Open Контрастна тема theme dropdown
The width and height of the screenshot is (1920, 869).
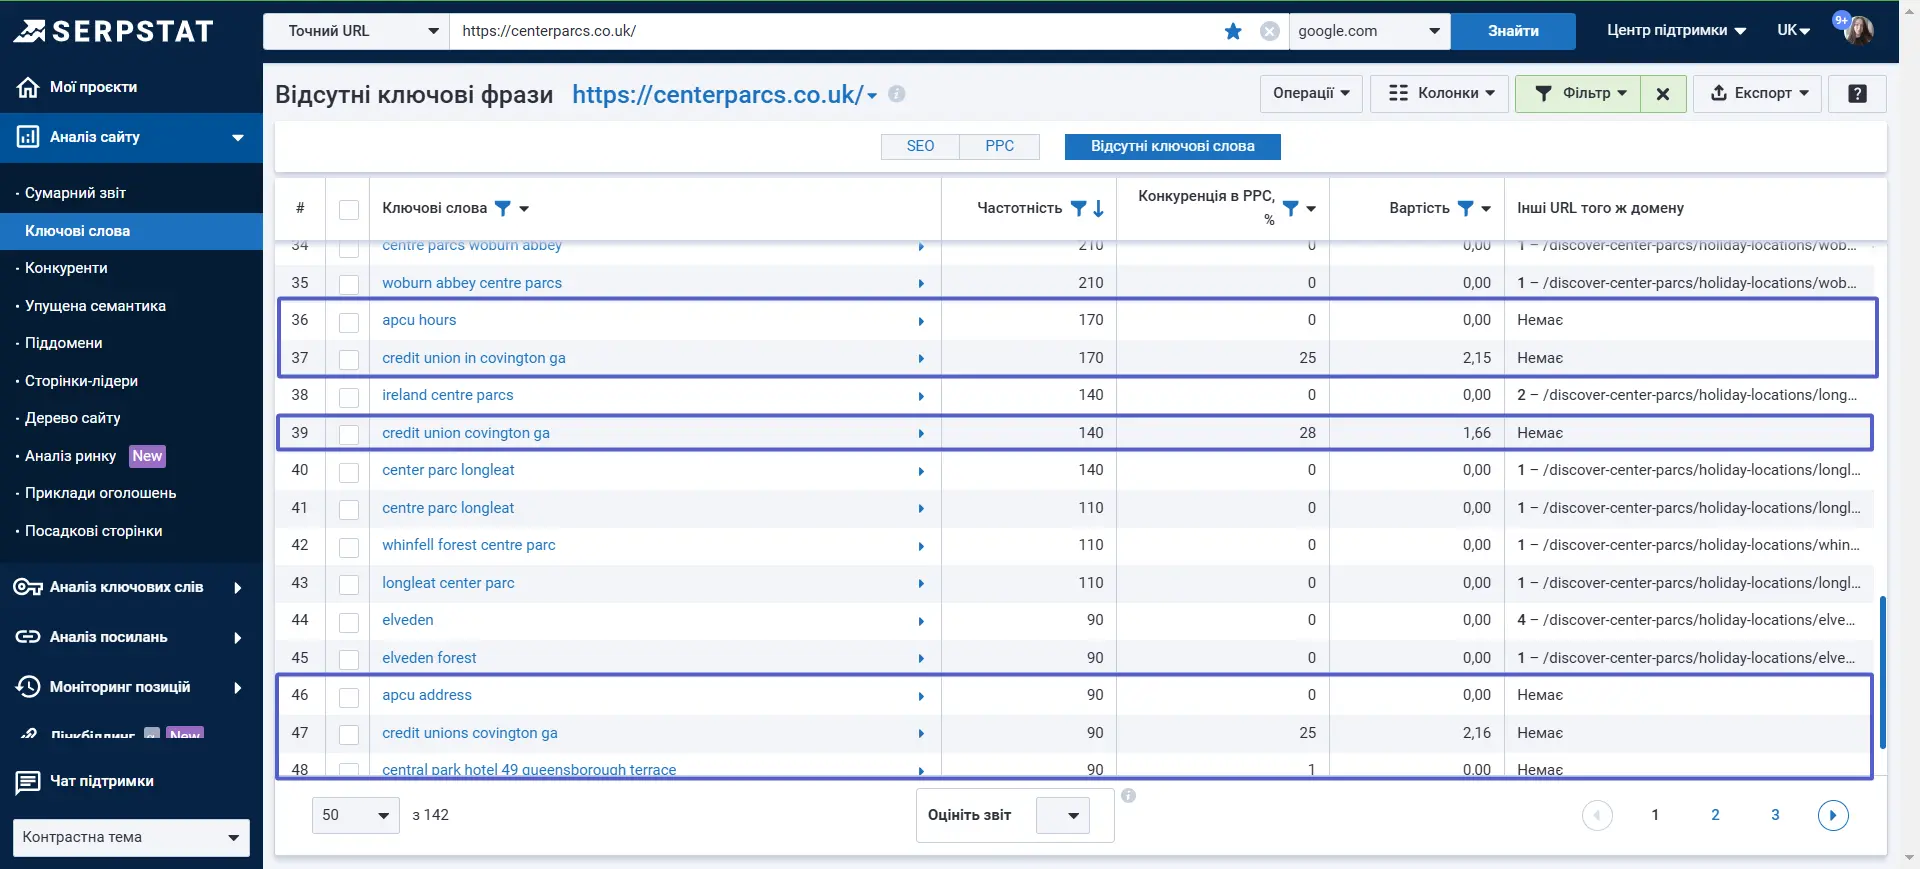point(131,837)
